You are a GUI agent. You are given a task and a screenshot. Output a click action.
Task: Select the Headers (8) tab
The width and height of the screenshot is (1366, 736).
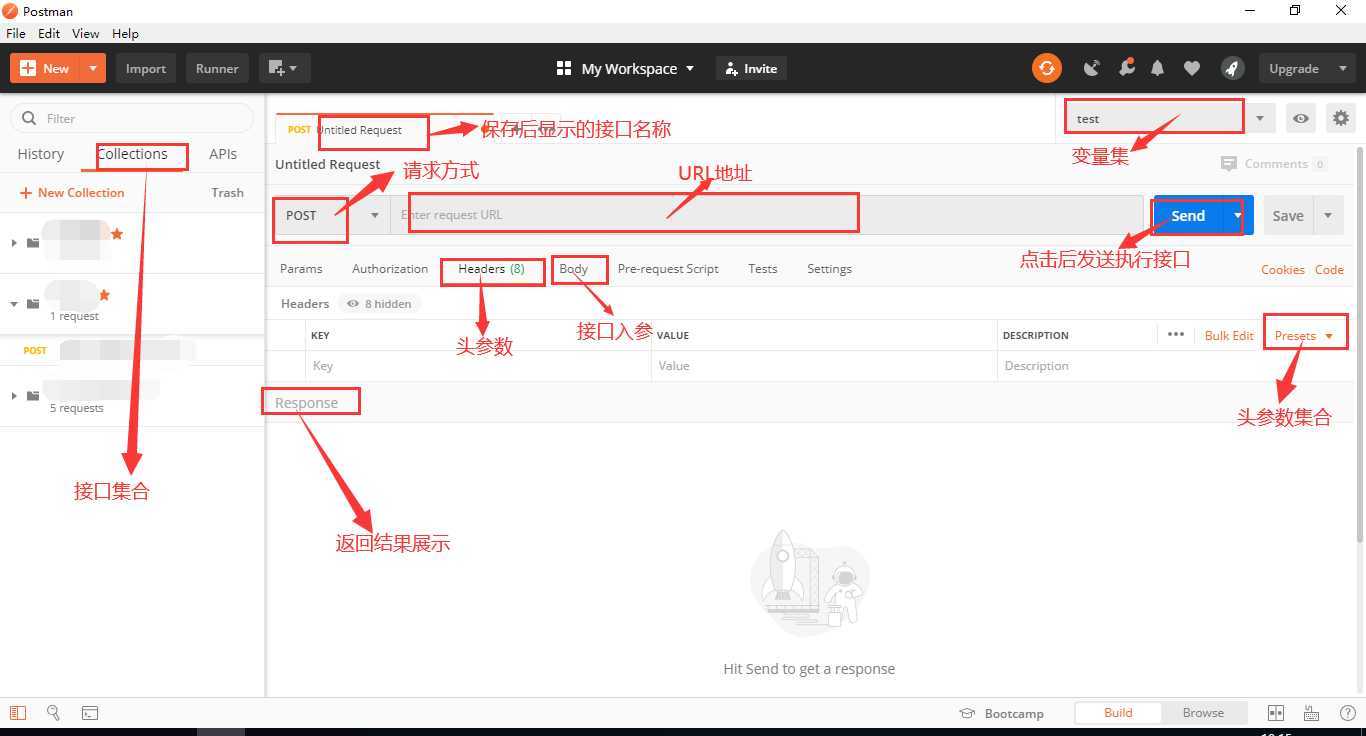coord(491,269)
